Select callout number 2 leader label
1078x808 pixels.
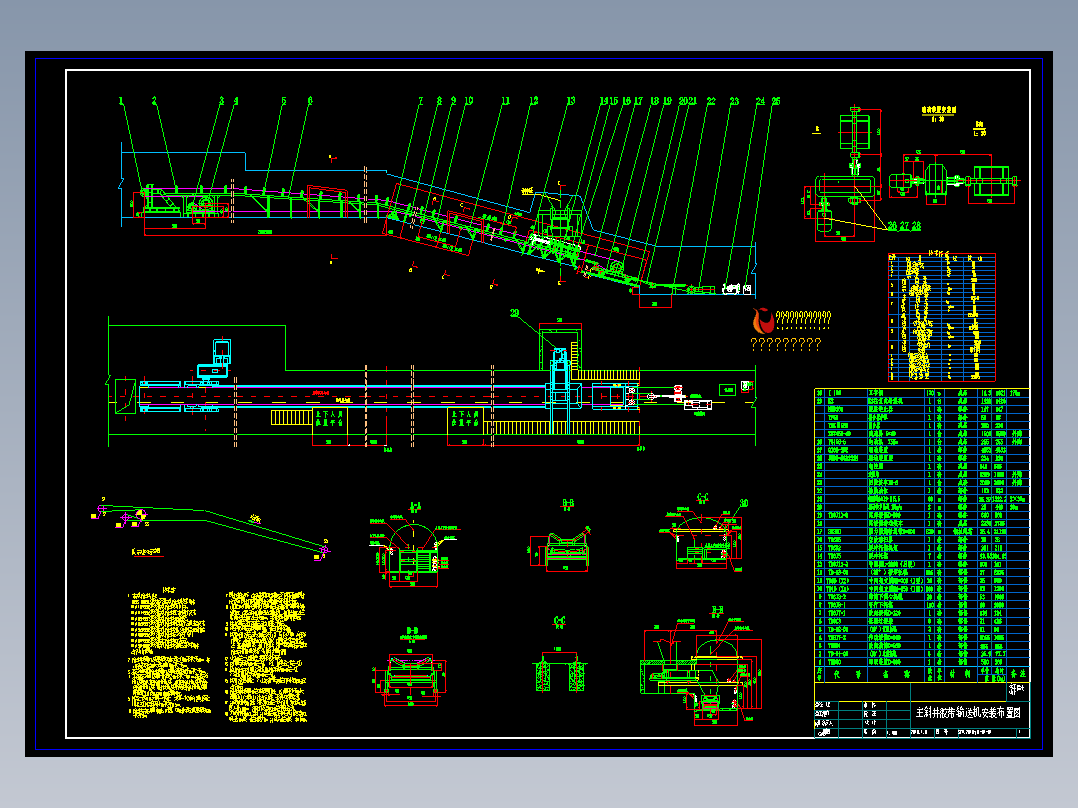click(x=154, y=101)
